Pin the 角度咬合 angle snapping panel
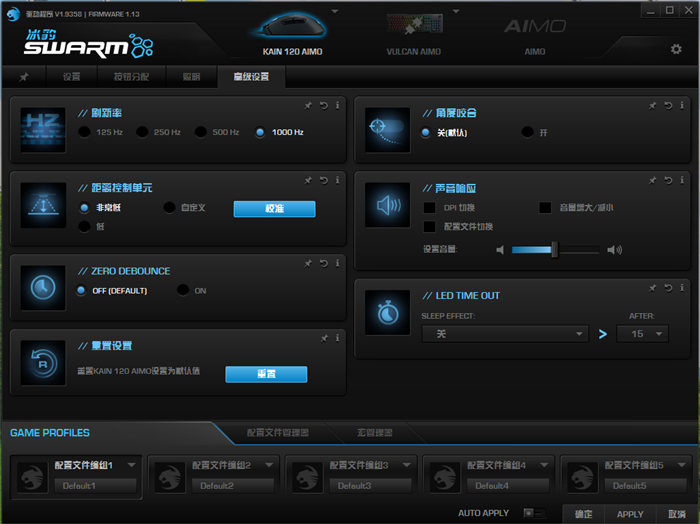This screenshot has width=700, height=524. tap(653, 105)
